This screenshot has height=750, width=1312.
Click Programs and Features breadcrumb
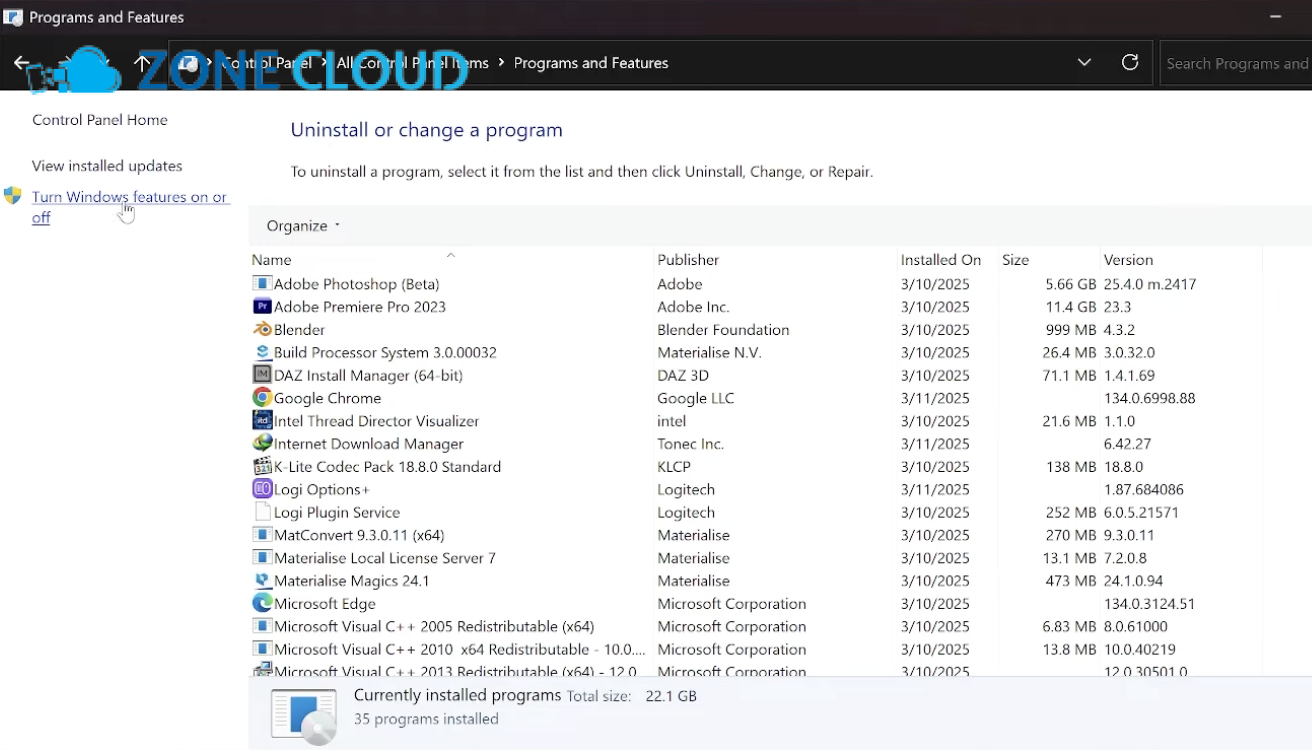591,63
